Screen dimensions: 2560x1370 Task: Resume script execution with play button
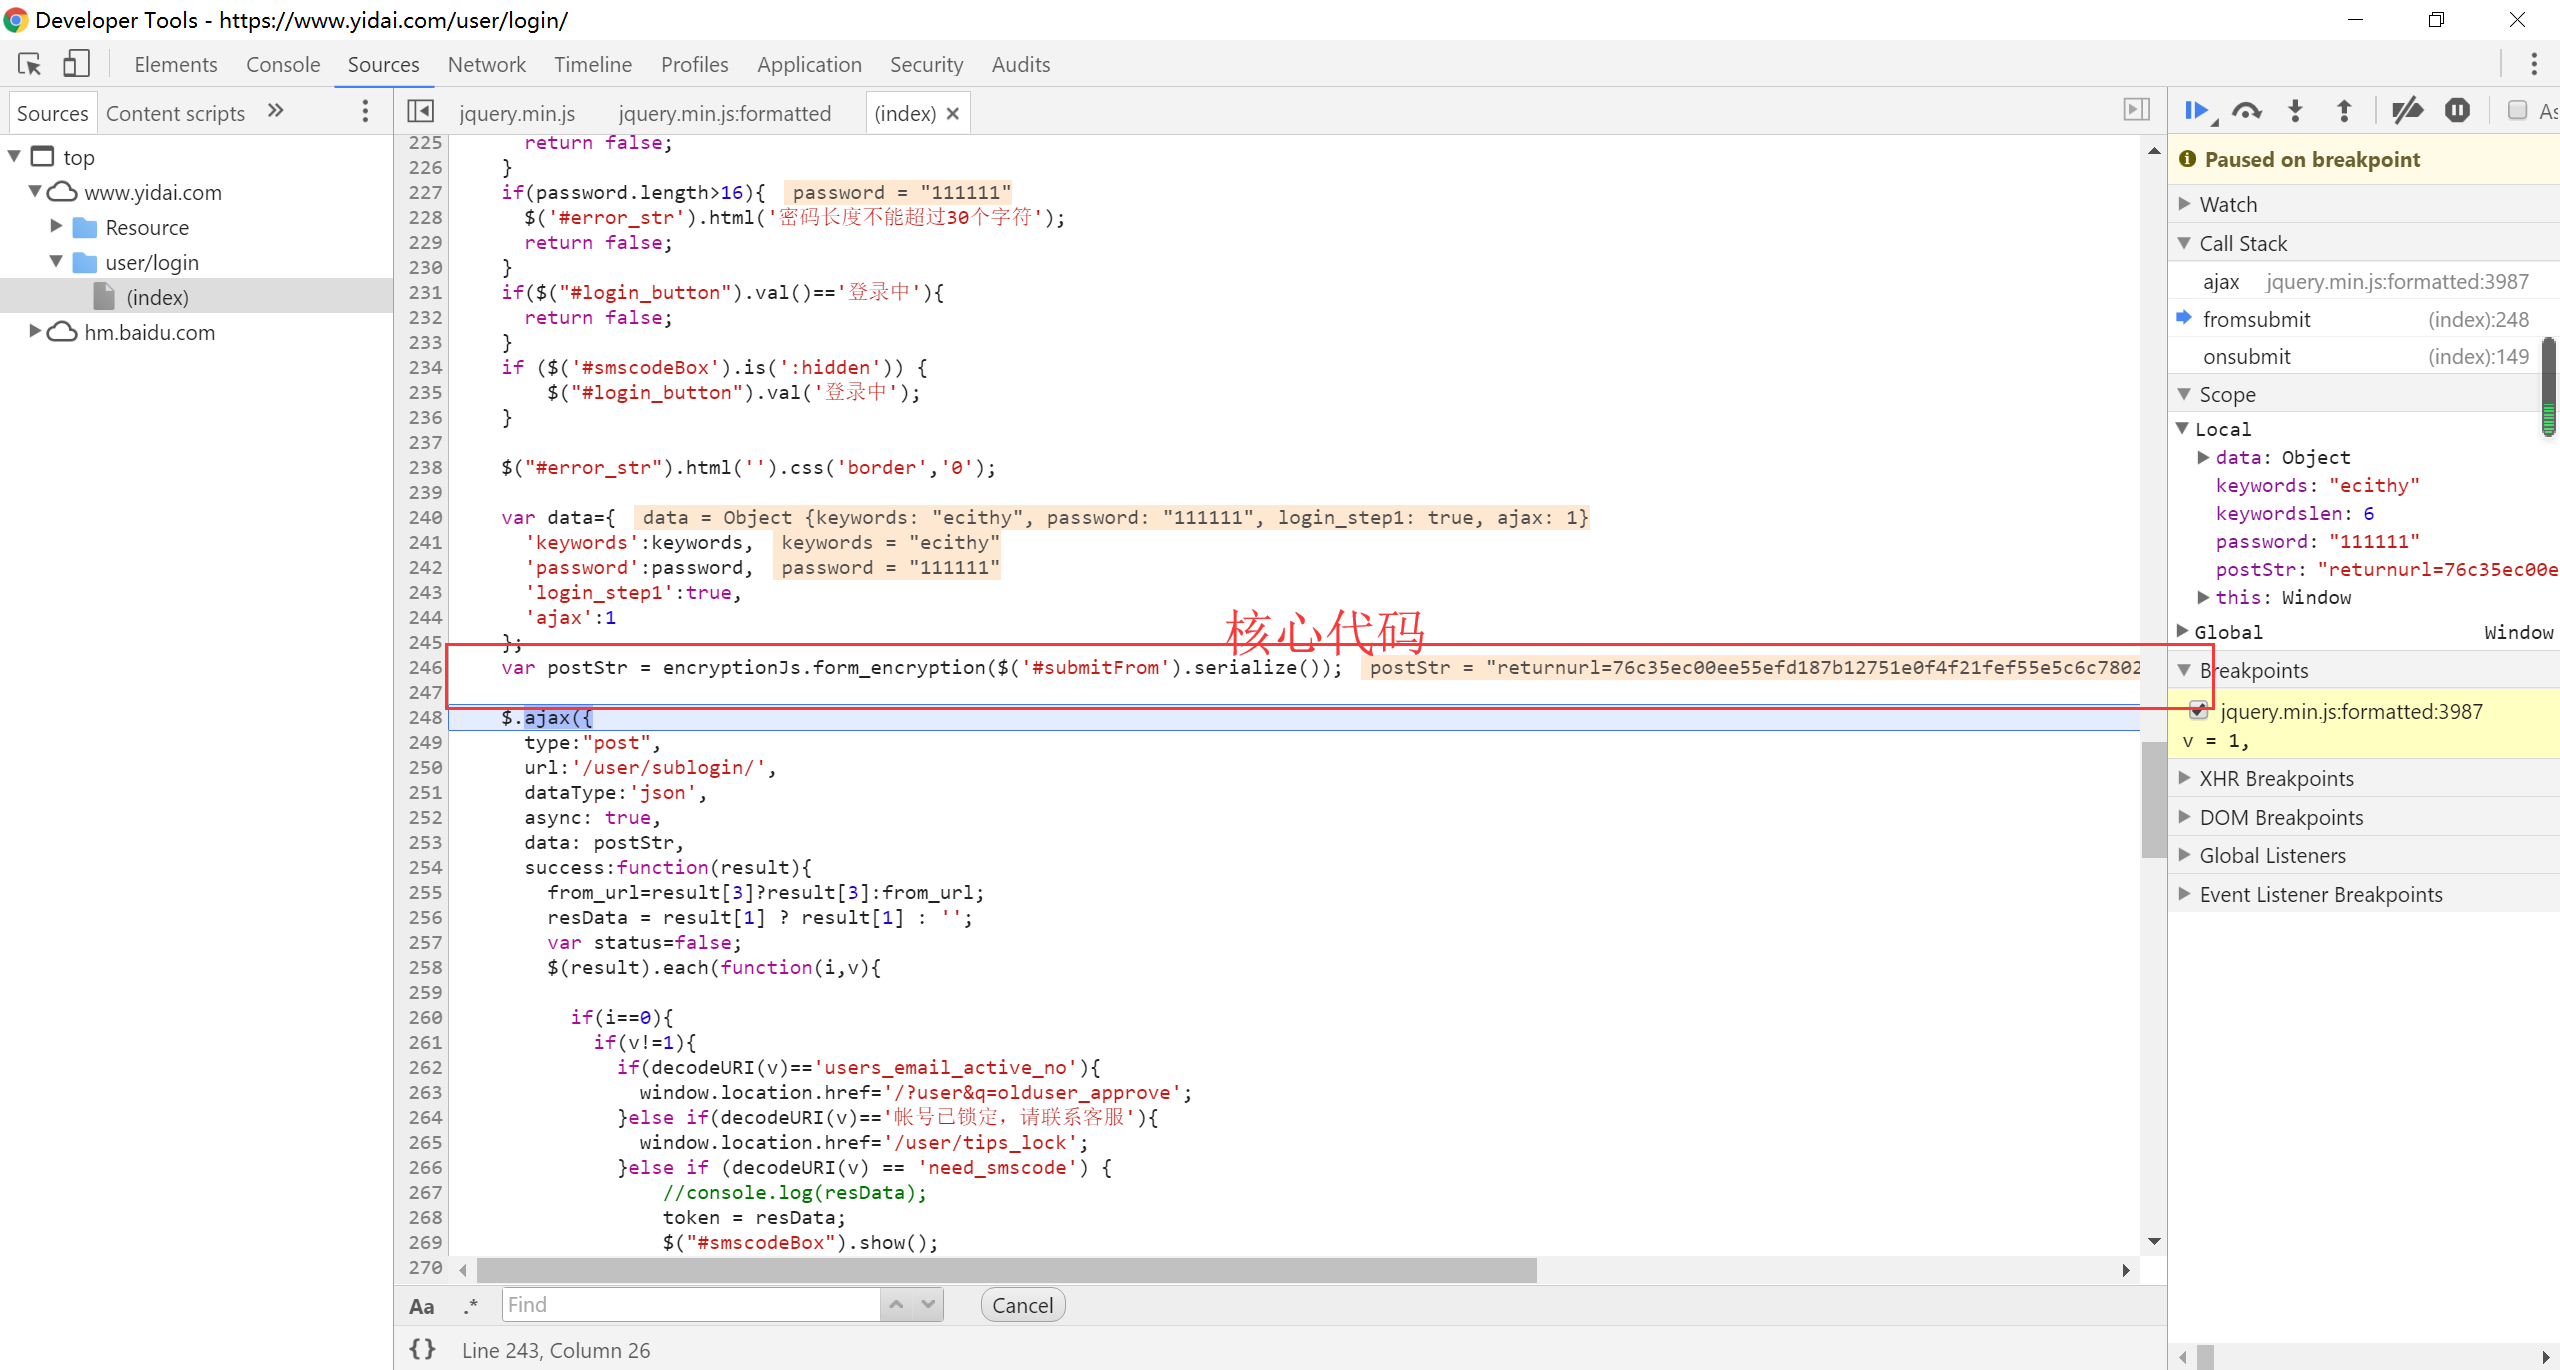tap(2196, 111)
